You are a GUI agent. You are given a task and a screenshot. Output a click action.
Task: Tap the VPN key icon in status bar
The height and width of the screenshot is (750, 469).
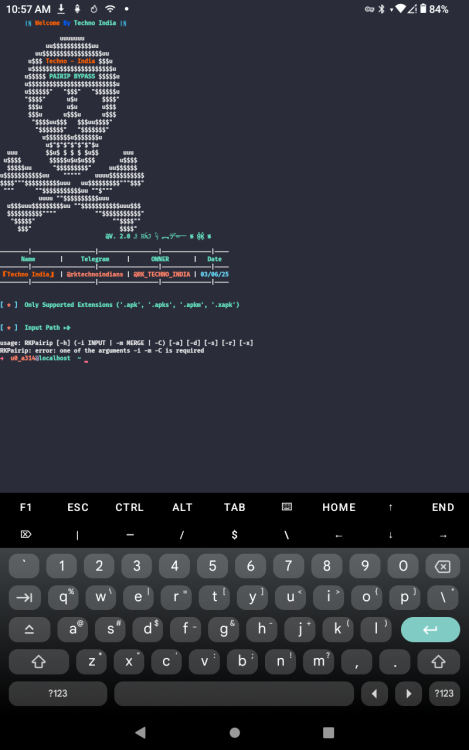369,9
